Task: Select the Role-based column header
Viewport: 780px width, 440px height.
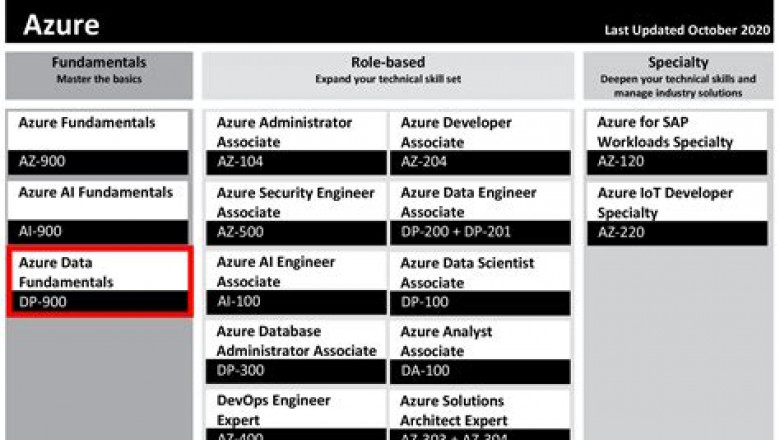Action: point(388,70)
